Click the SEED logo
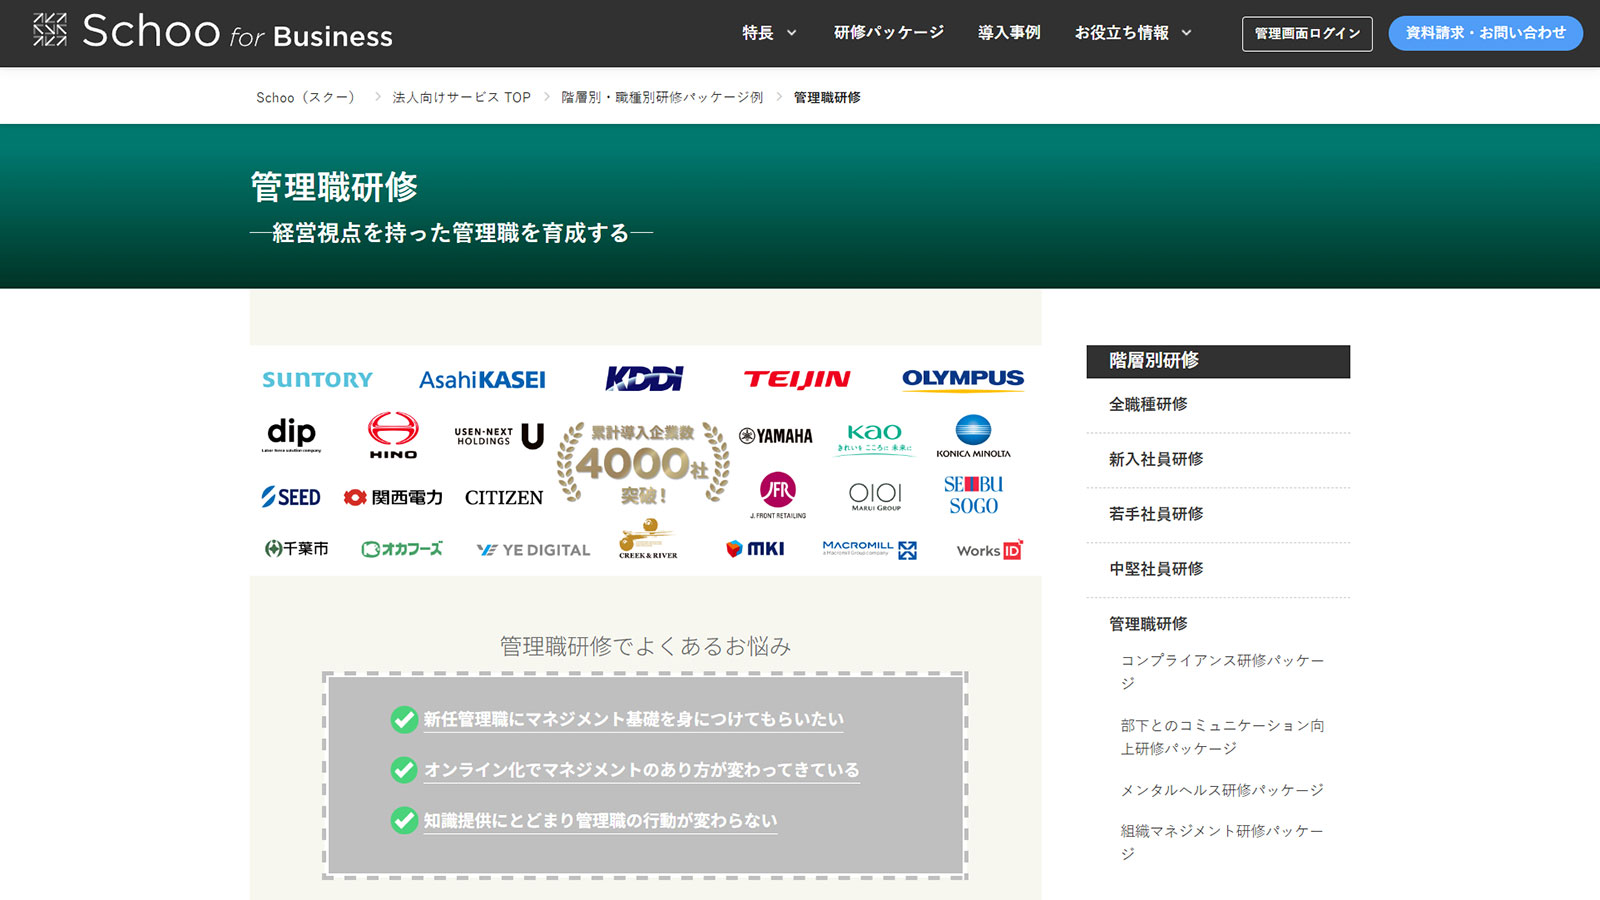 pyautogui.click(x=291, y=497)
